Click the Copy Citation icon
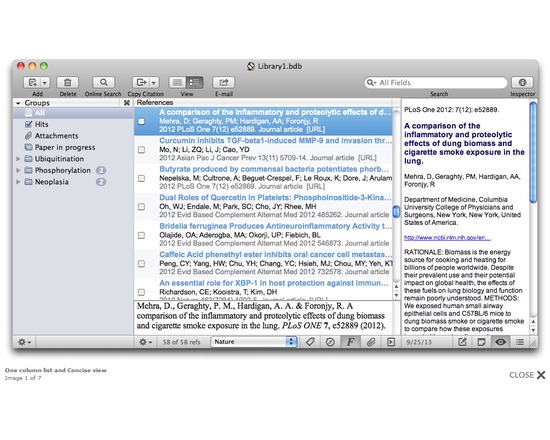This screenshot has height=440, width=550. [141, 82]
